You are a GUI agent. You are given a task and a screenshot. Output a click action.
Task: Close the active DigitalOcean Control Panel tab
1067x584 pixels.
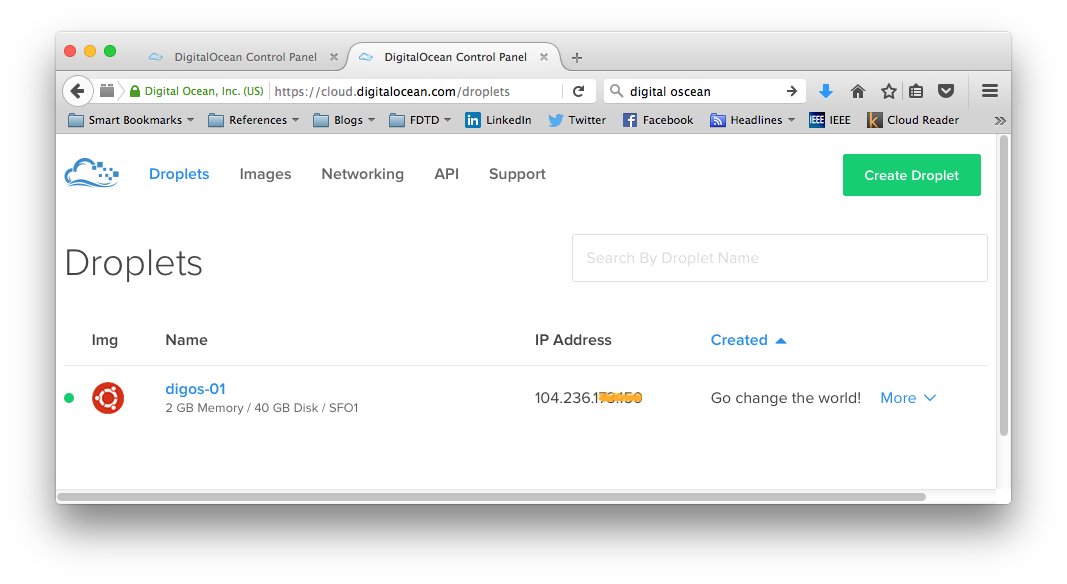(544, 57)
